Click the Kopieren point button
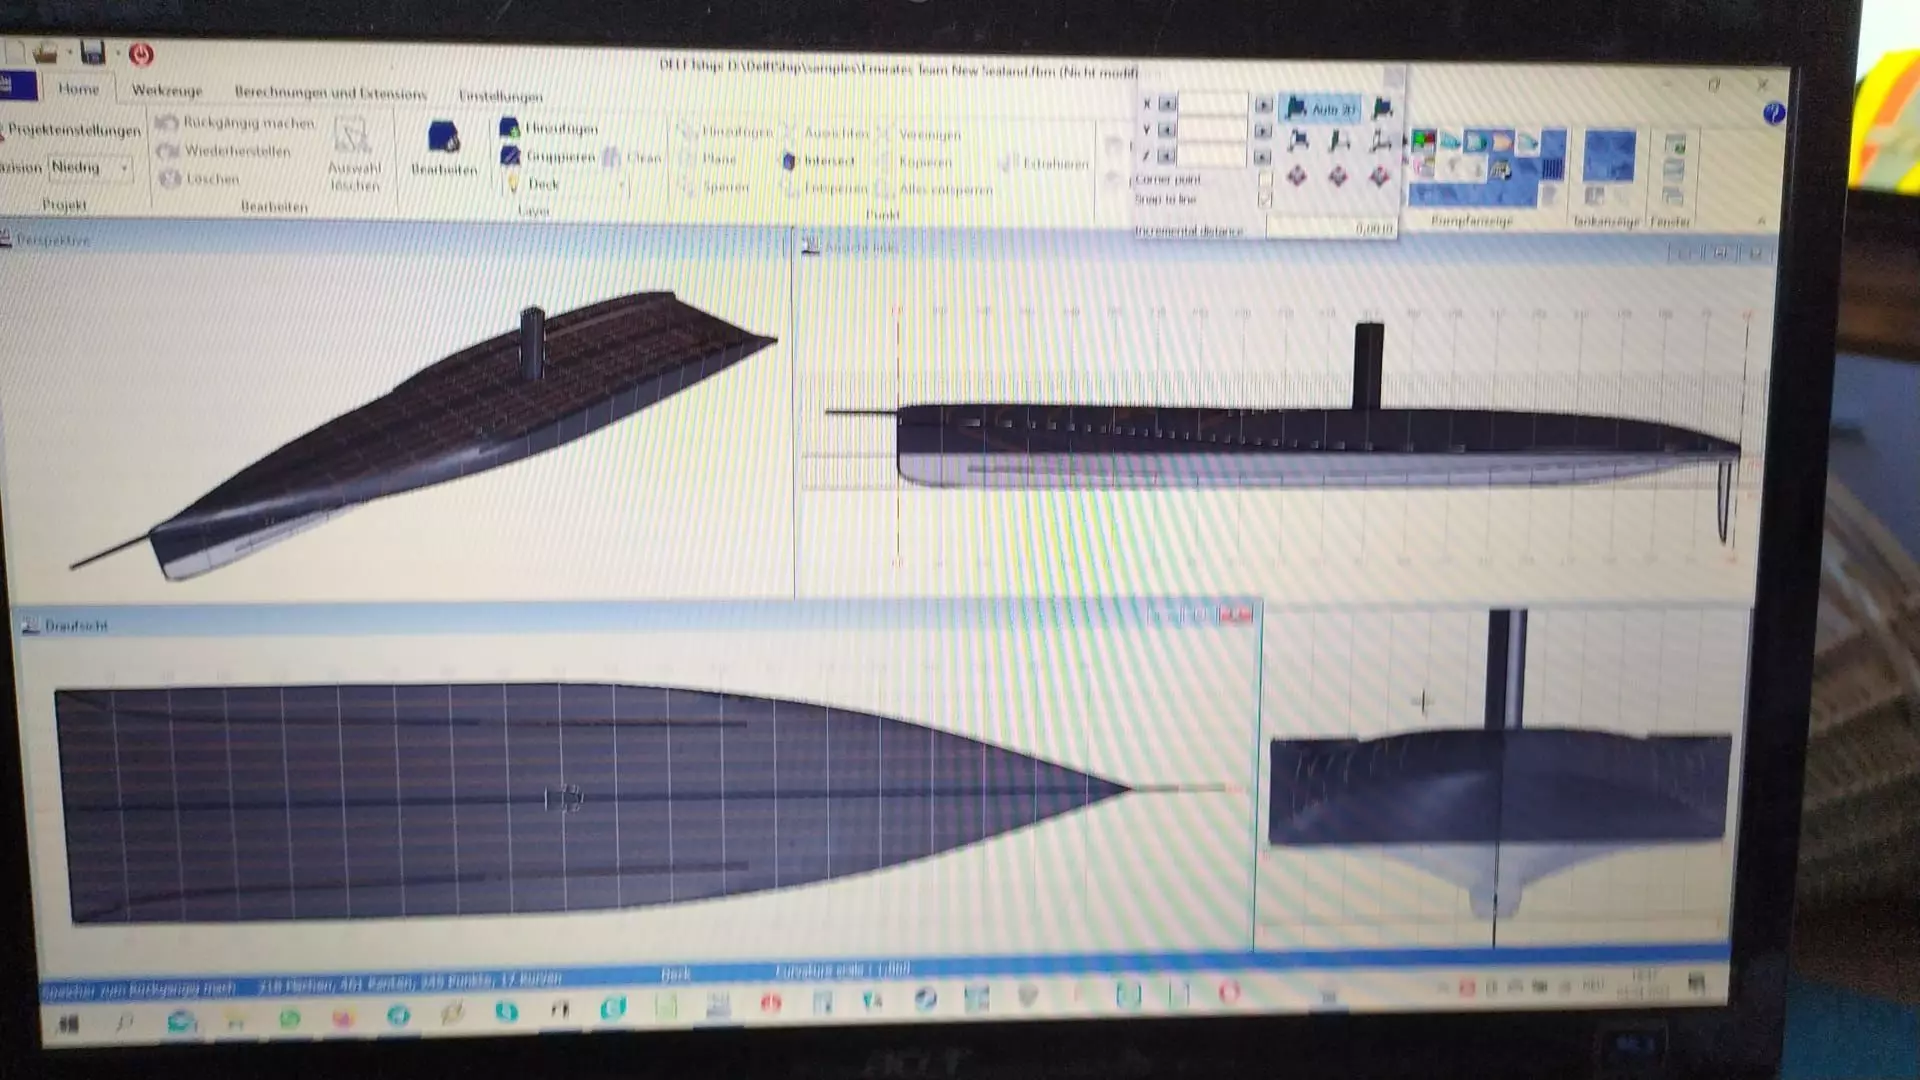The image size is (1920, 1080). 915,162
